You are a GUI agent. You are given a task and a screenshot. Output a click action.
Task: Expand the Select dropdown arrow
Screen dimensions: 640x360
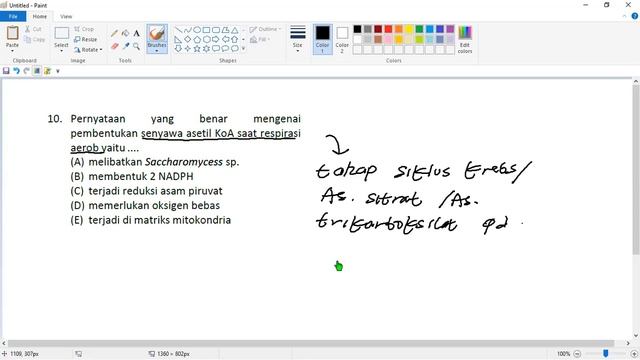pos(62,51)
